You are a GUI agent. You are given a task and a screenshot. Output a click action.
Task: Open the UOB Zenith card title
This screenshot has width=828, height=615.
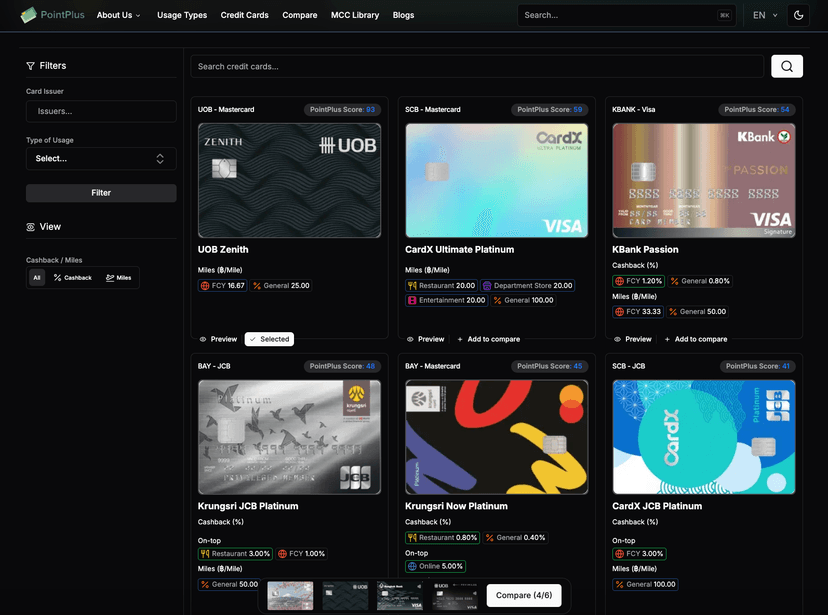pos(223,250)
